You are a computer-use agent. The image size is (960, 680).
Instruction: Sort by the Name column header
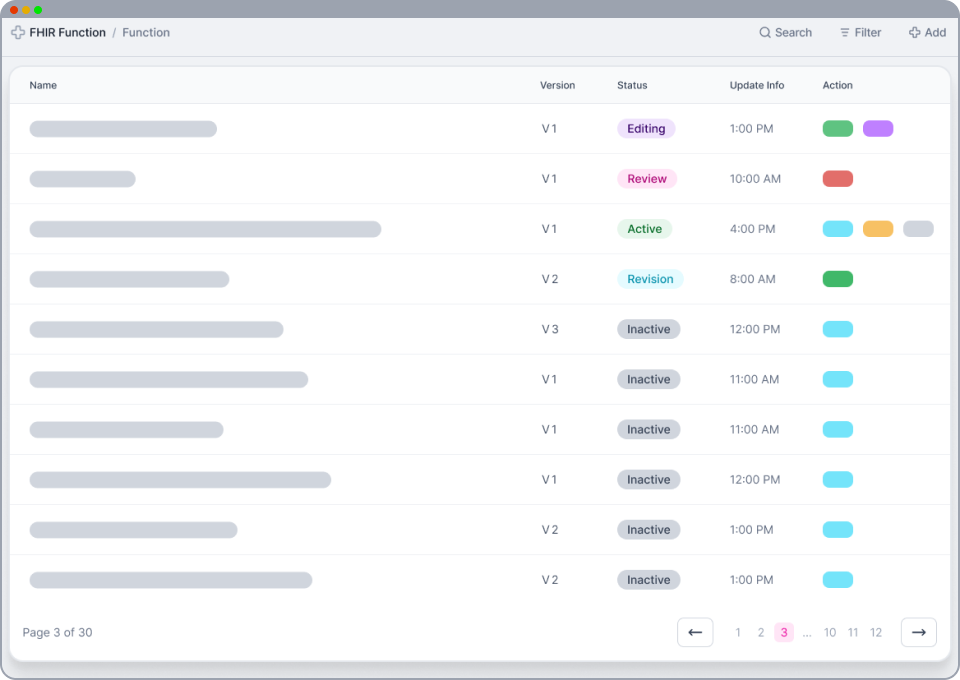(x=43, y=86)
